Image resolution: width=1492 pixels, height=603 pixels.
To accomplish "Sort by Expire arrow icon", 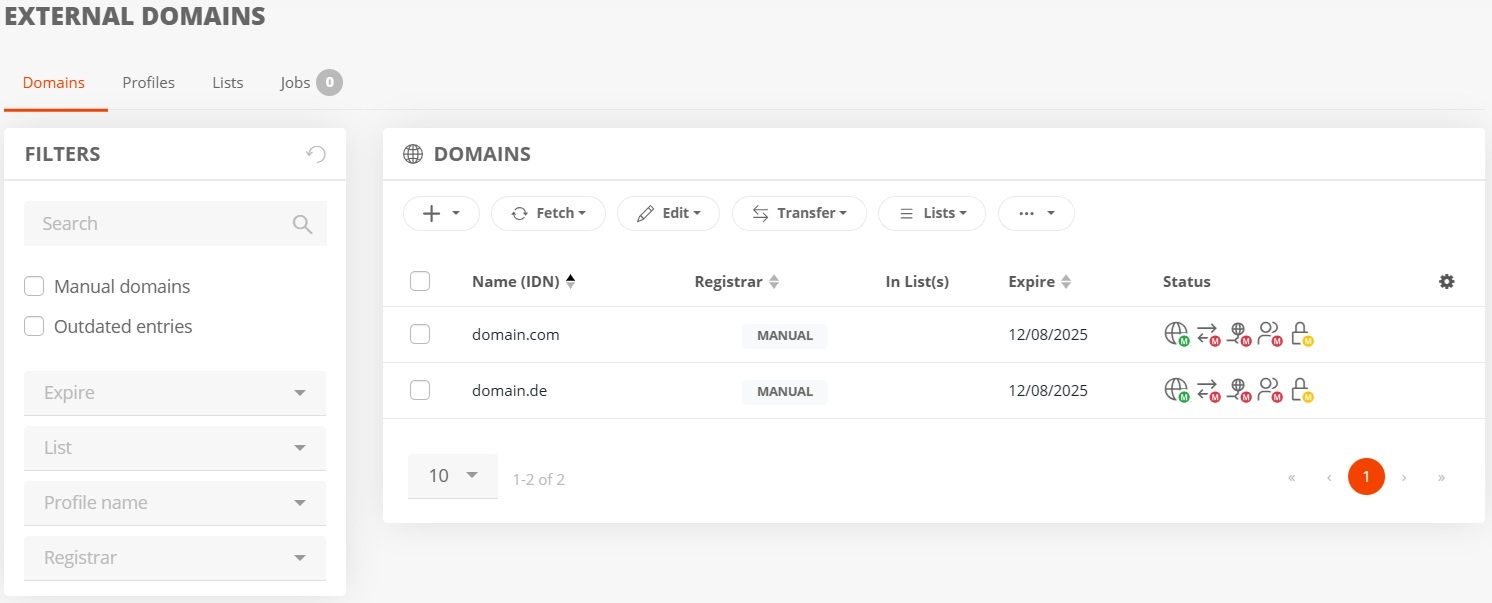I will pyautogui.click(x=1066, y=282).
